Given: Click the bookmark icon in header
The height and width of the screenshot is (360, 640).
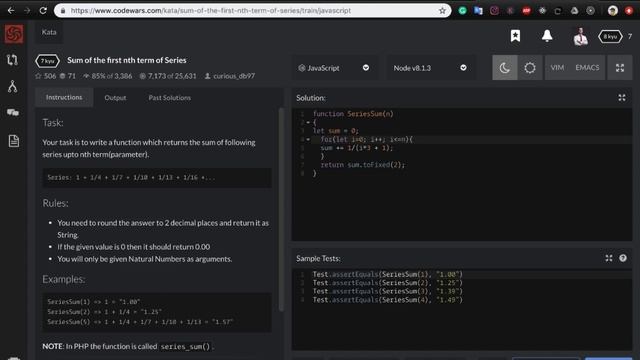Looking at the screenshot, I should coord(515,36).
